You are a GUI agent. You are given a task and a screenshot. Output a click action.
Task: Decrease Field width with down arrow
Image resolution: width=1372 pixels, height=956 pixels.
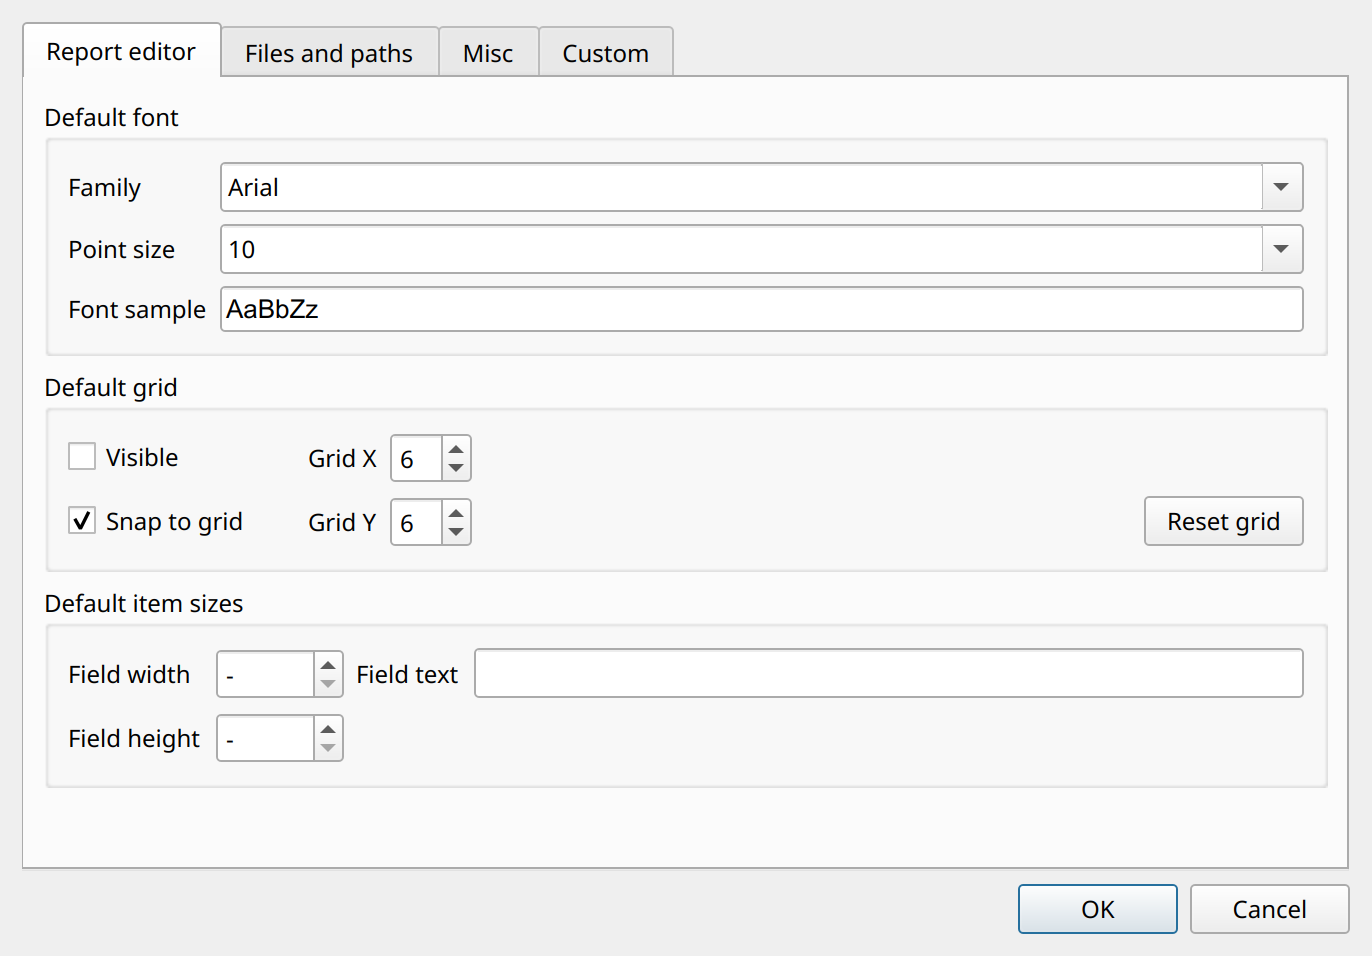pyautogui.click(x=328, y=685)
